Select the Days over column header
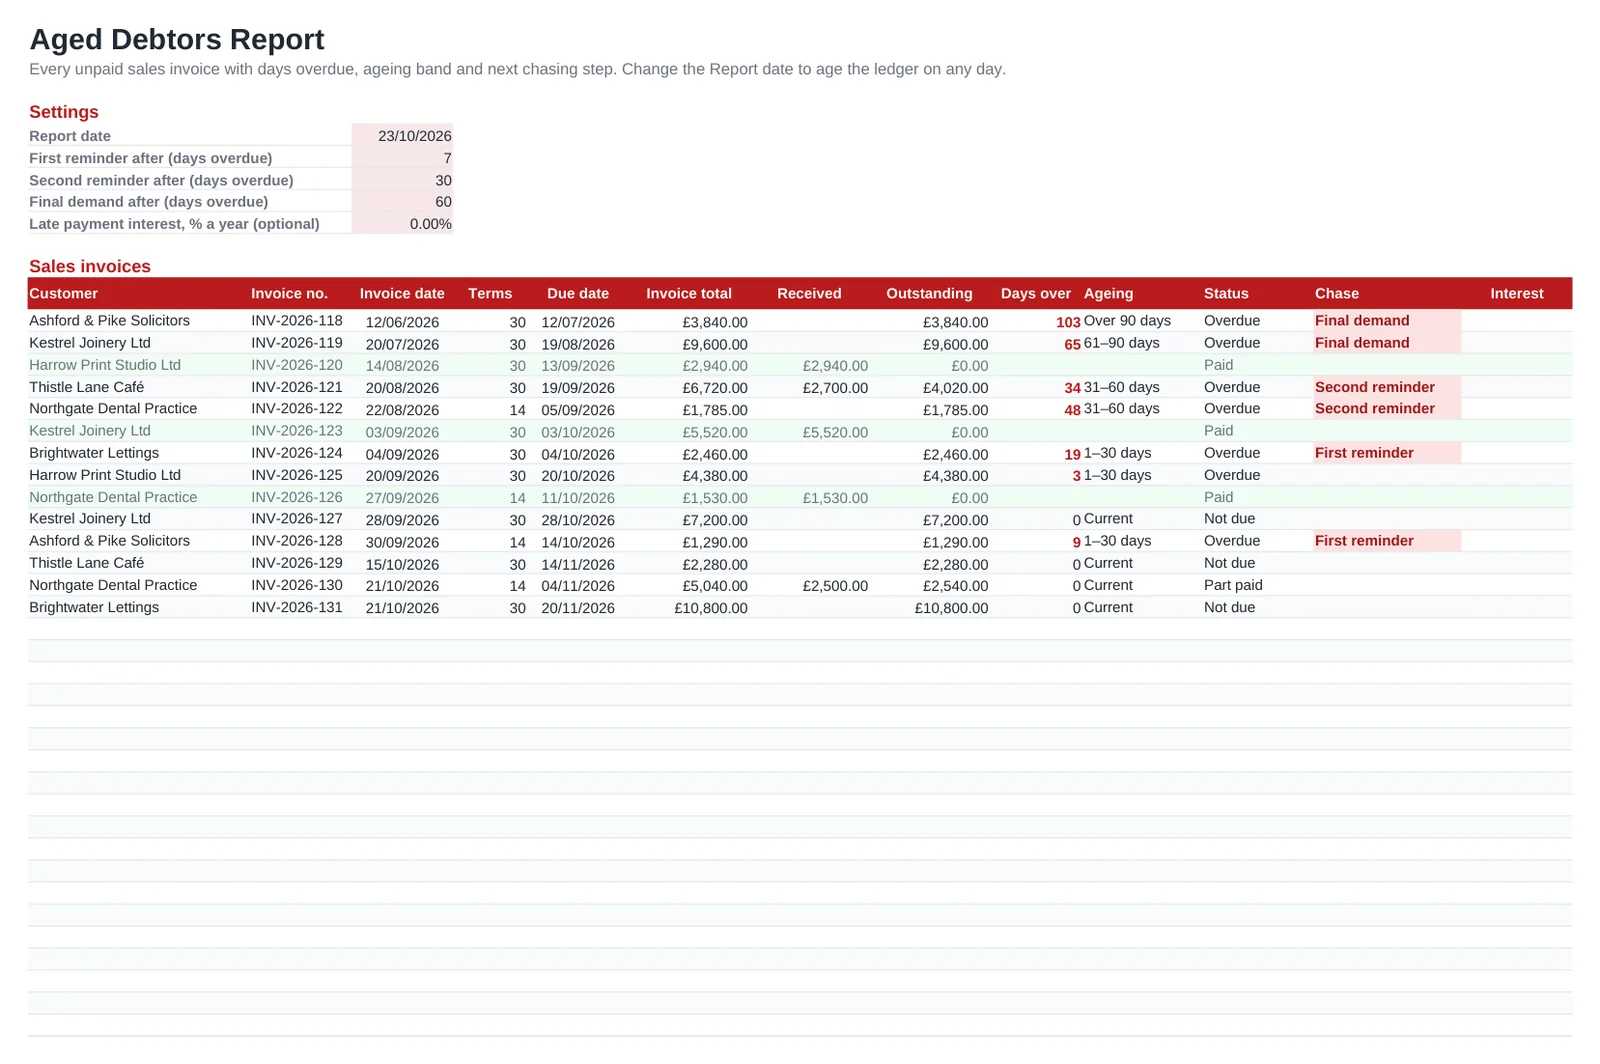This screenshot has width=1600, height=1064. 1036,293
